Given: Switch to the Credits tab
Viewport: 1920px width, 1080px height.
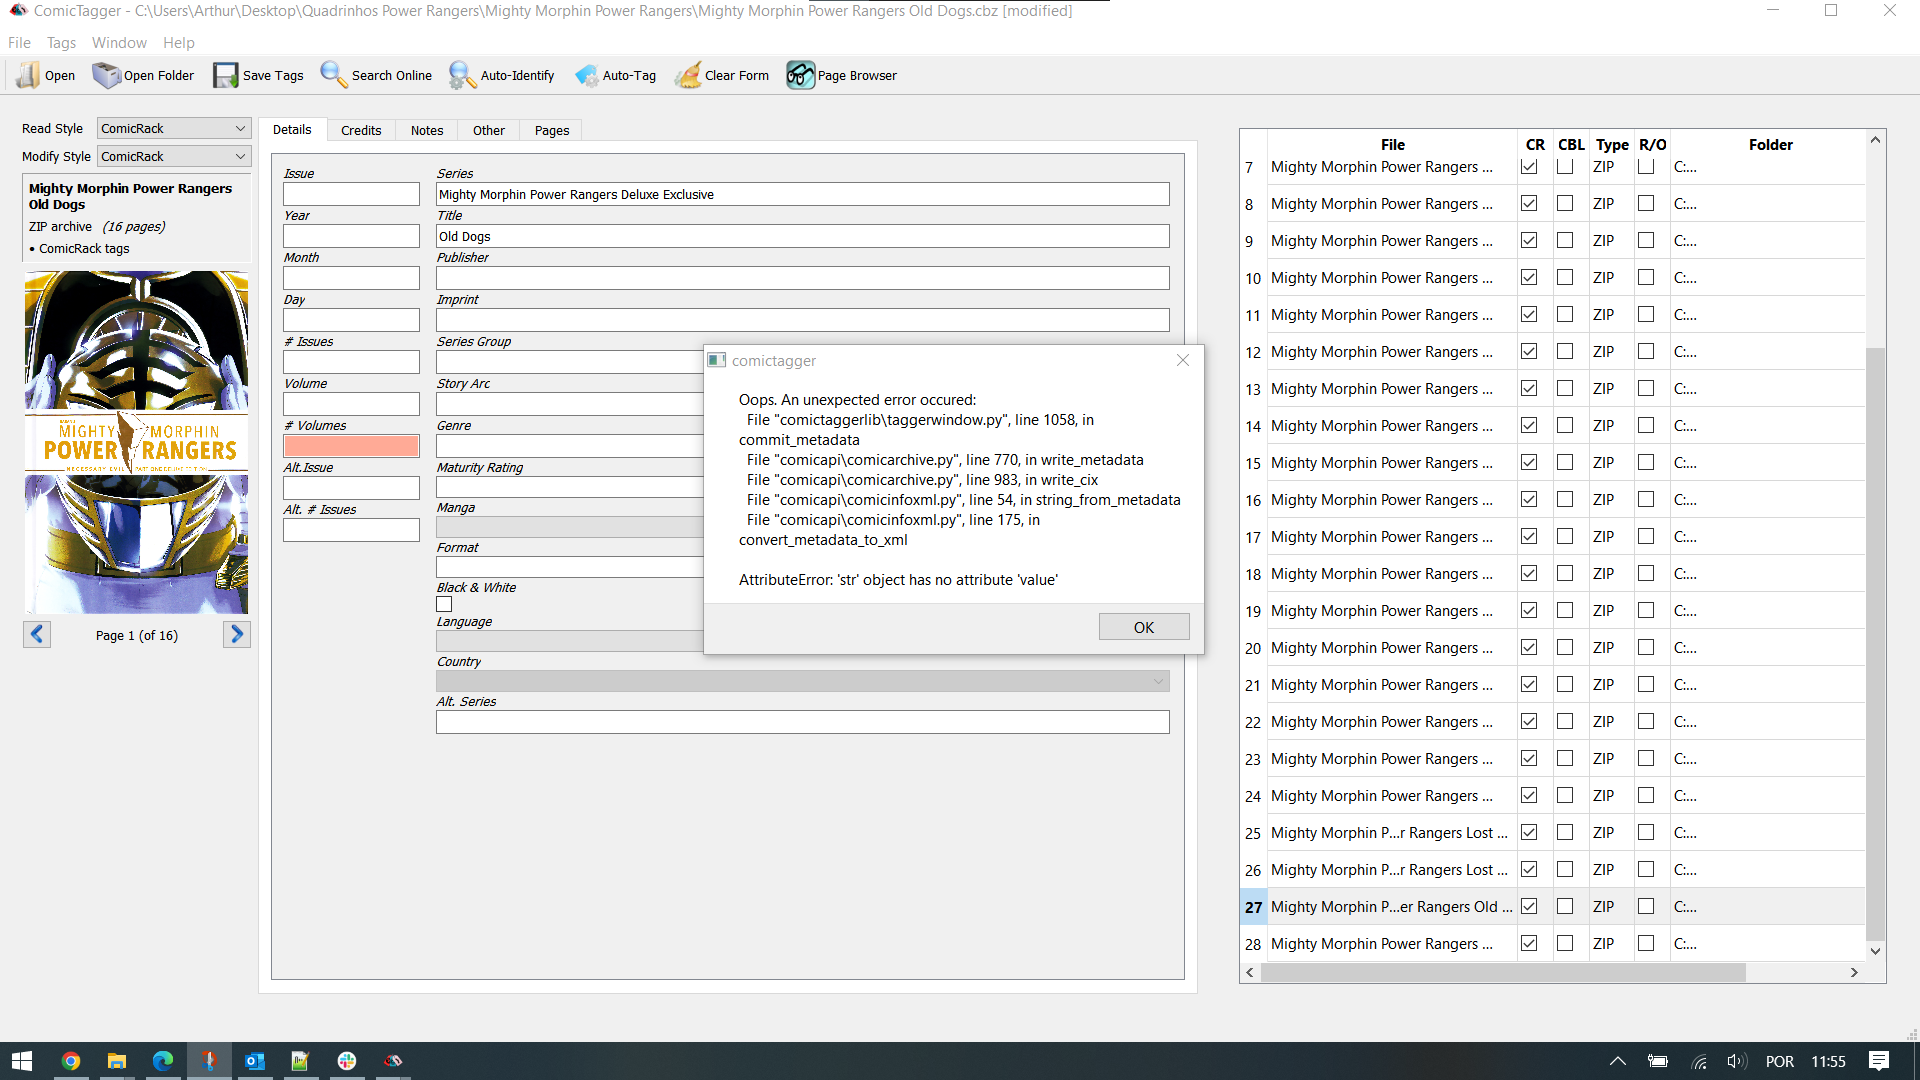Looking at the screenshot, I should click(361, 130).
